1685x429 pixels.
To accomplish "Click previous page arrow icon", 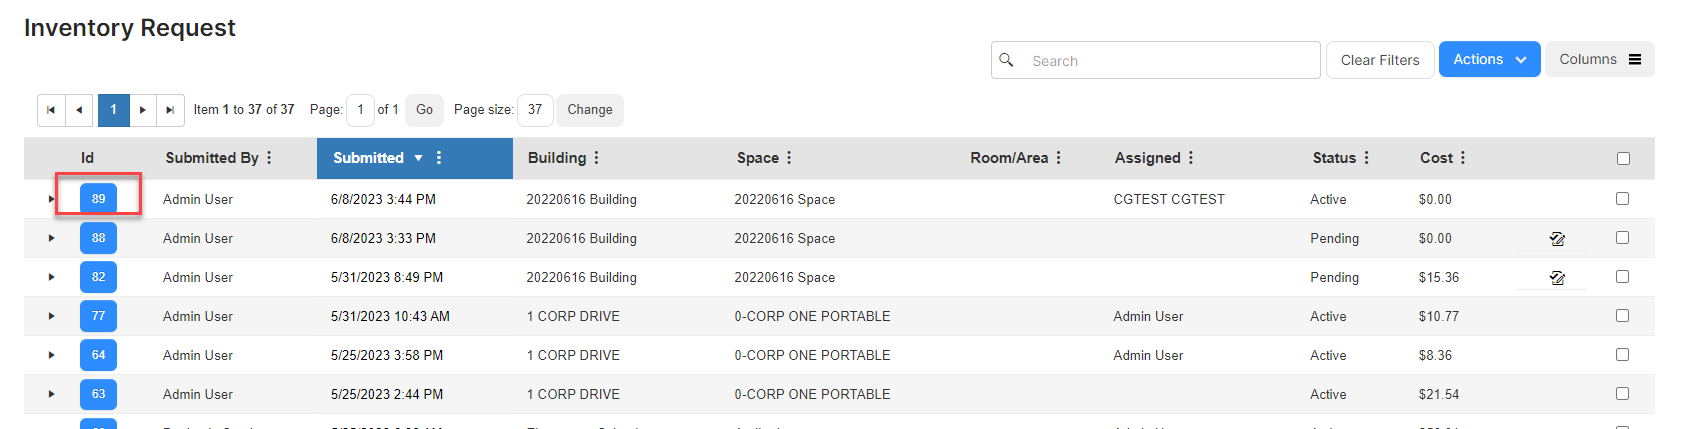I will point(79,110).
